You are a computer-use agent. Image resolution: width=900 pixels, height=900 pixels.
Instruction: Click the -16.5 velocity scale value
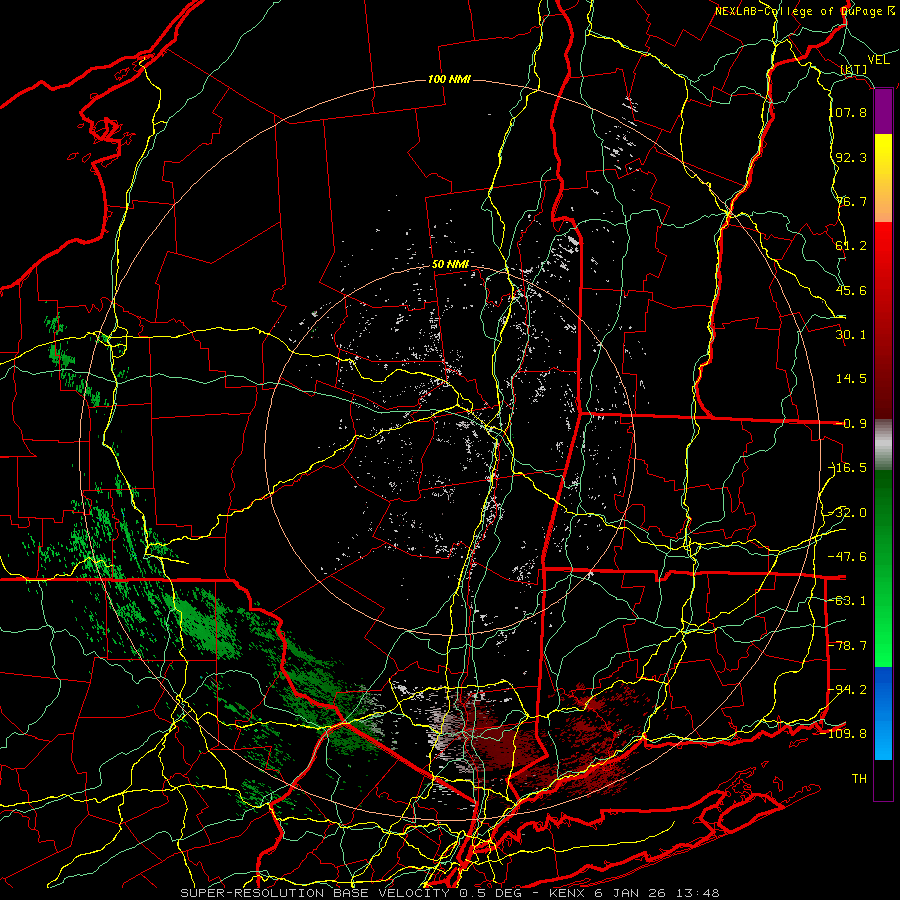(848, 468)
